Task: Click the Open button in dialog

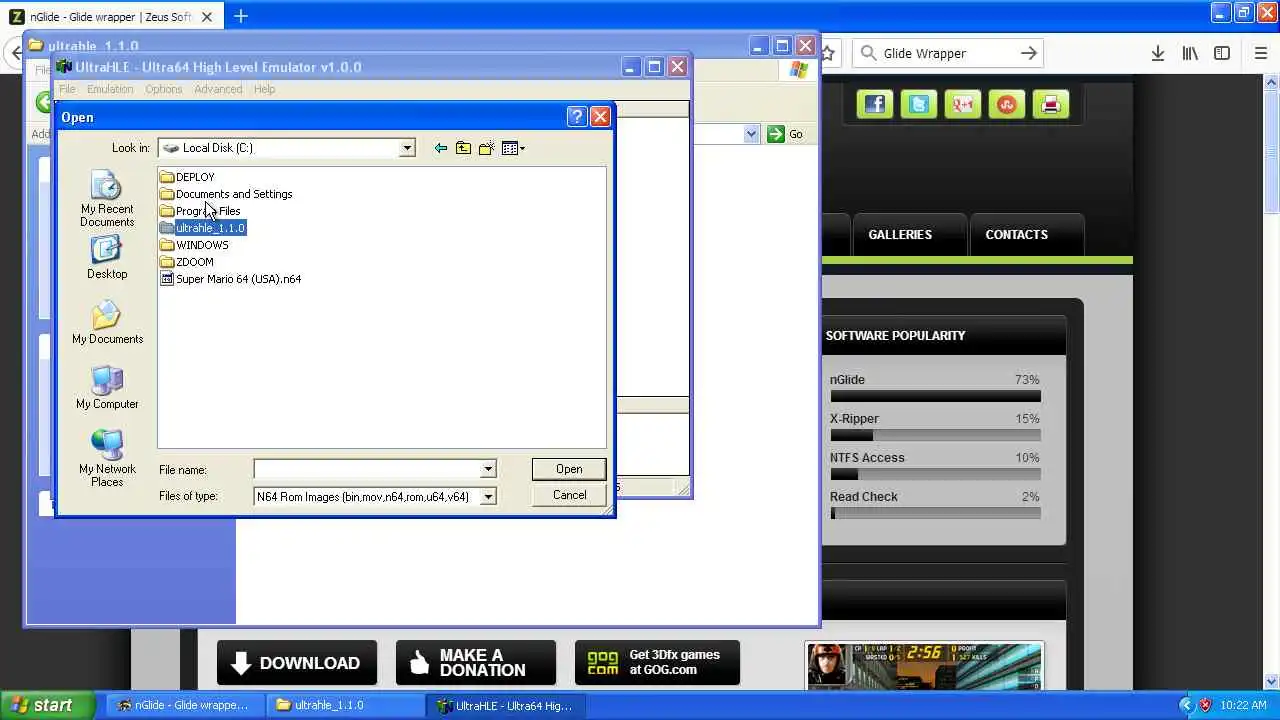Action: tap(569, 469)
